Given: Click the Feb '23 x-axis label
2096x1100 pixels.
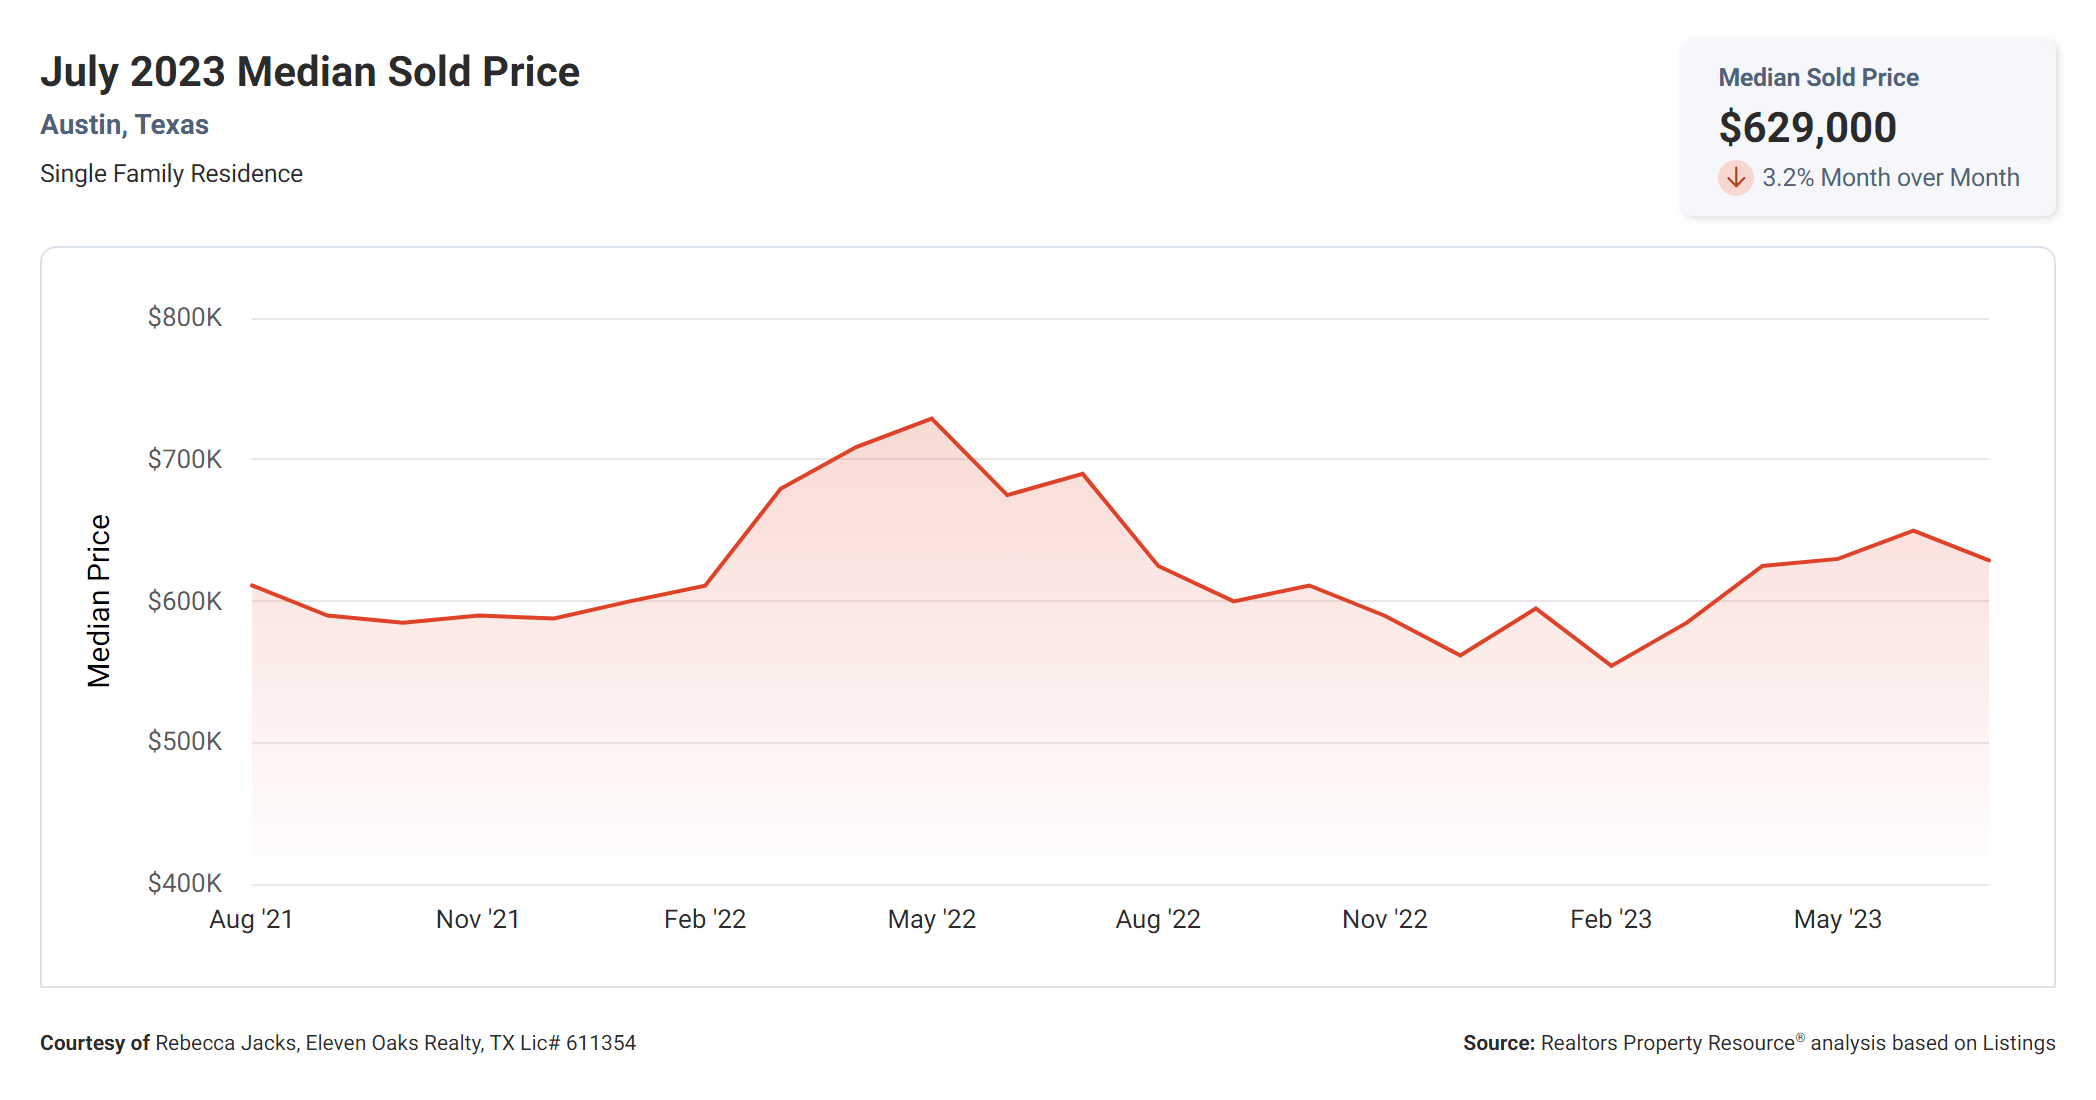Looking at the screenshot, I should tap(1611, 919).
